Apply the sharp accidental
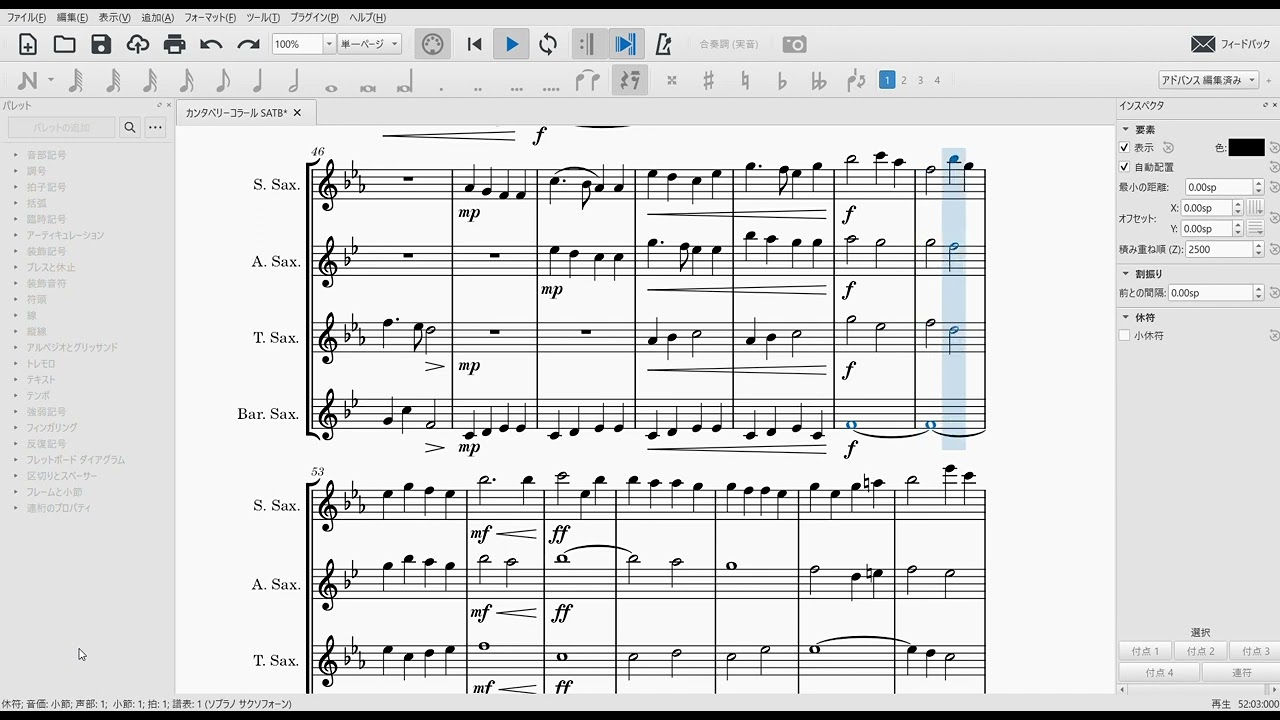This screenshot has width=1280, height=720. pos(708,81)
